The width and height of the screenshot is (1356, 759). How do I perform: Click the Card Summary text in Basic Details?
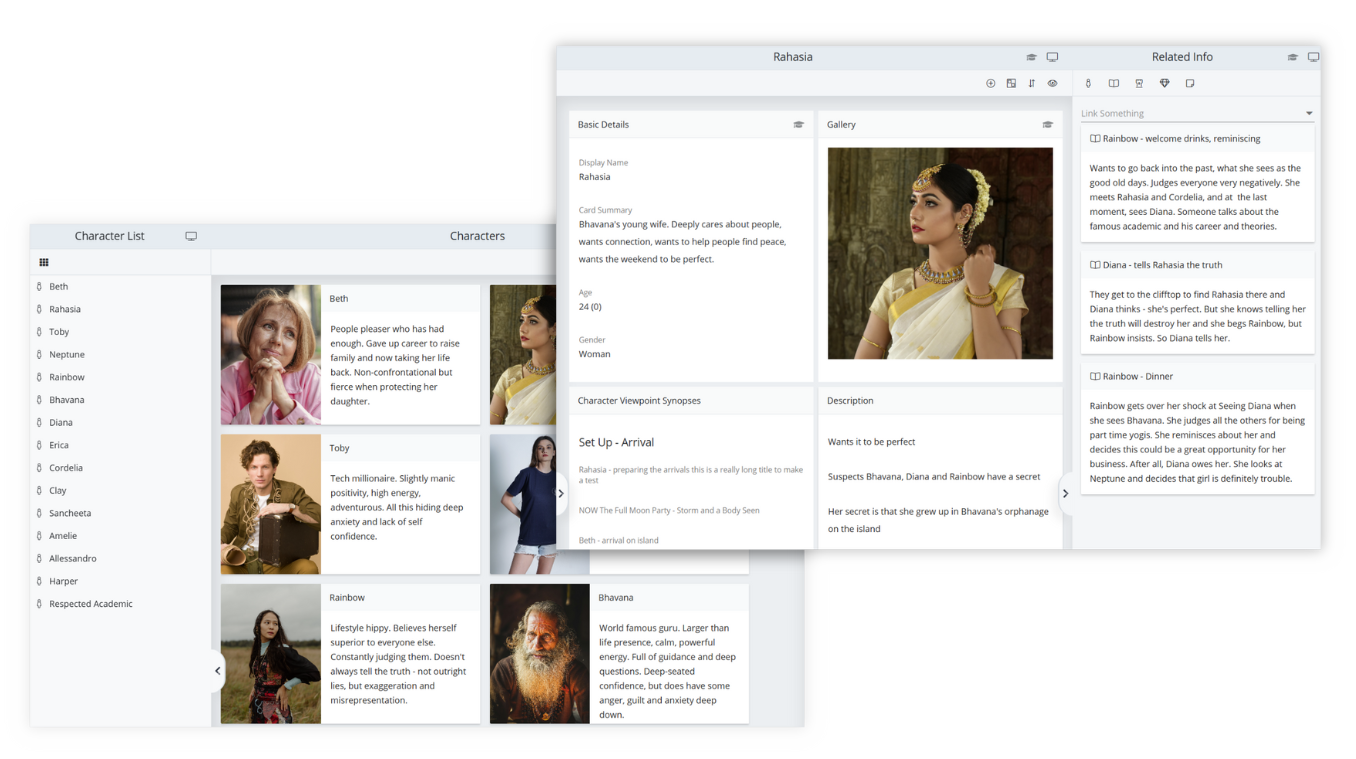pyautogui.click(x=682, y=242)
